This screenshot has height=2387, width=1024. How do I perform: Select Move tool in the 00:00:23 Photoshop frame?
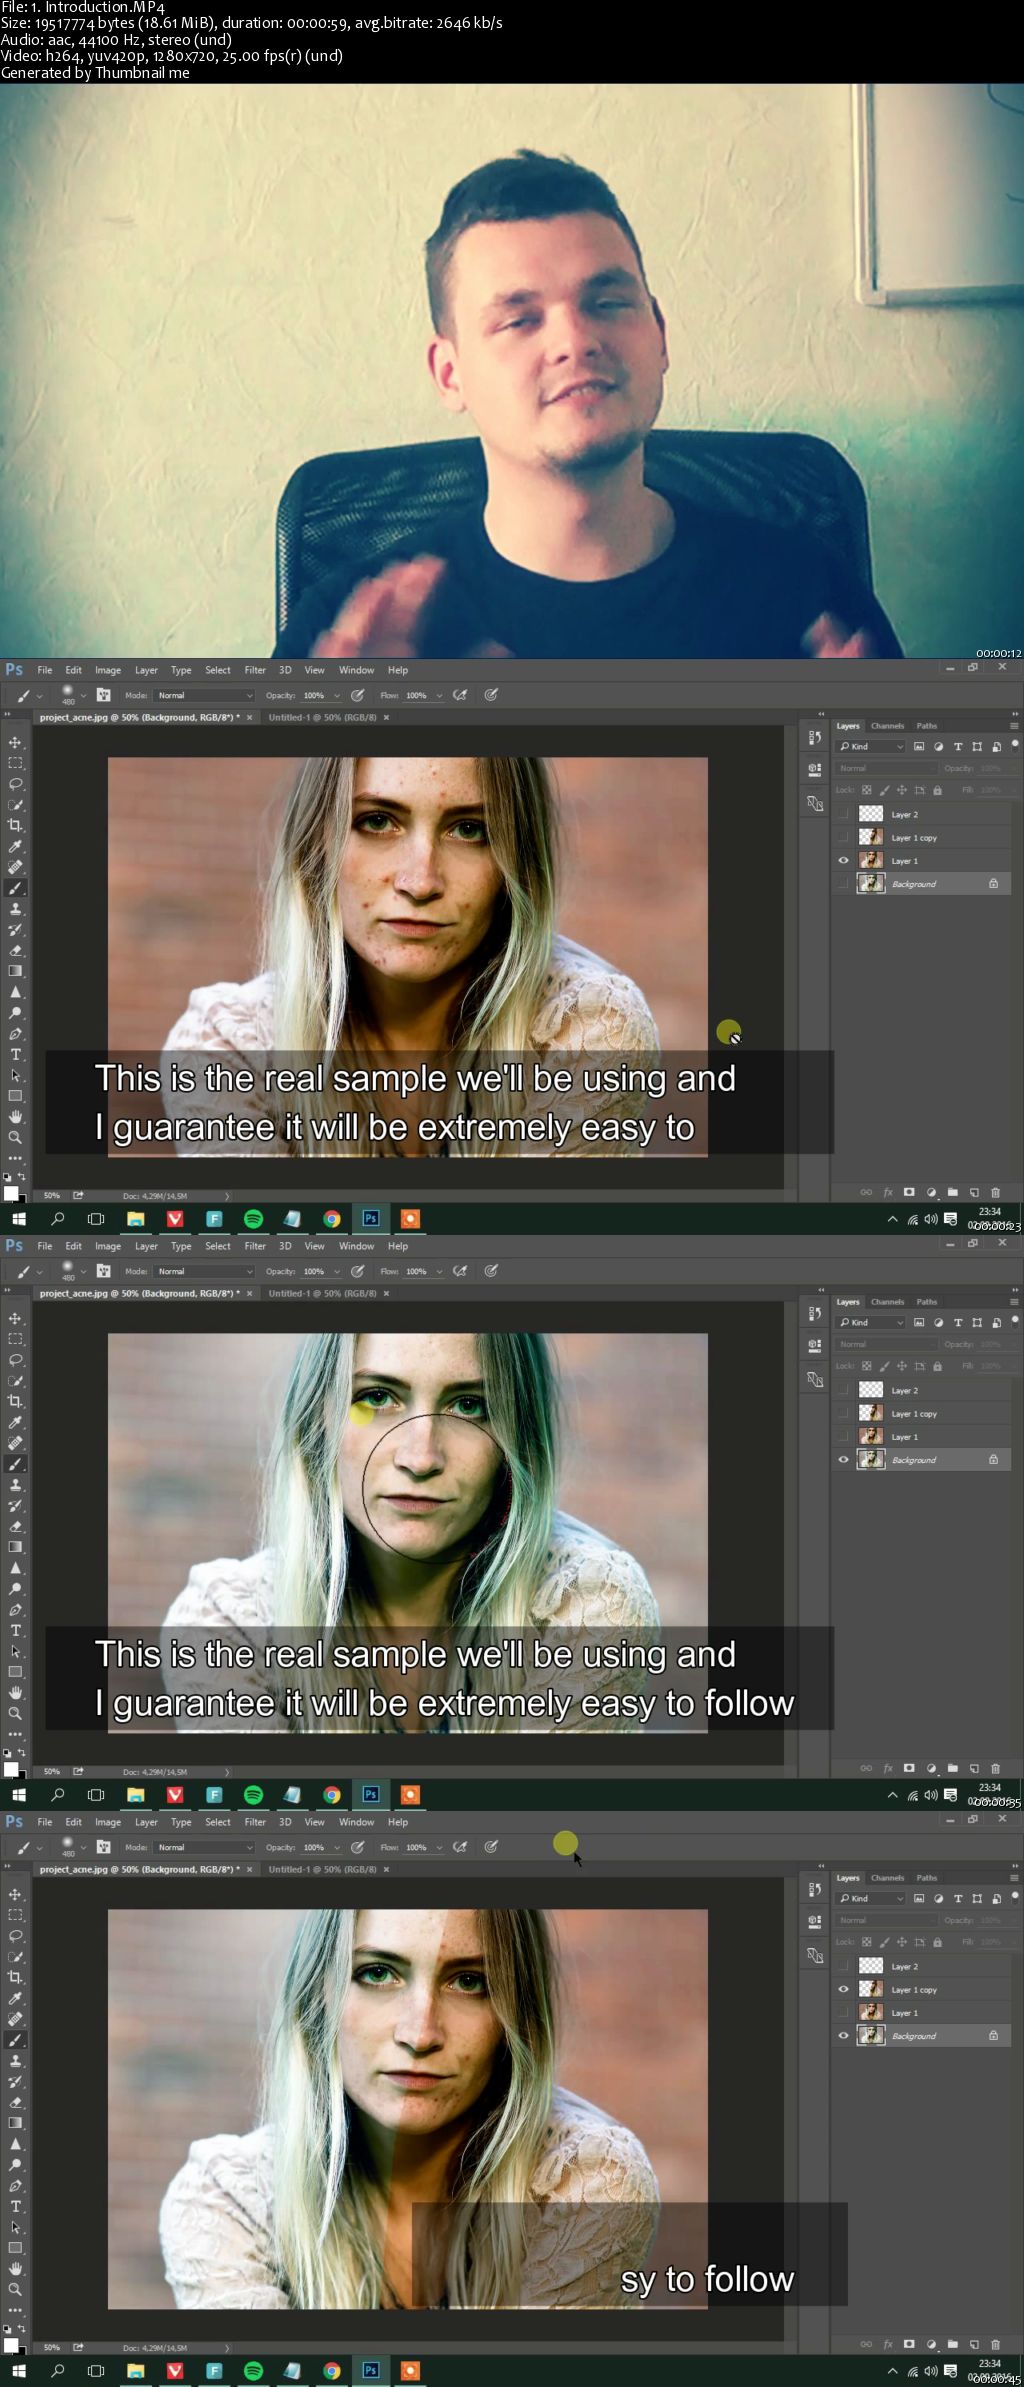pyautogui.click(x=15, y=743)
